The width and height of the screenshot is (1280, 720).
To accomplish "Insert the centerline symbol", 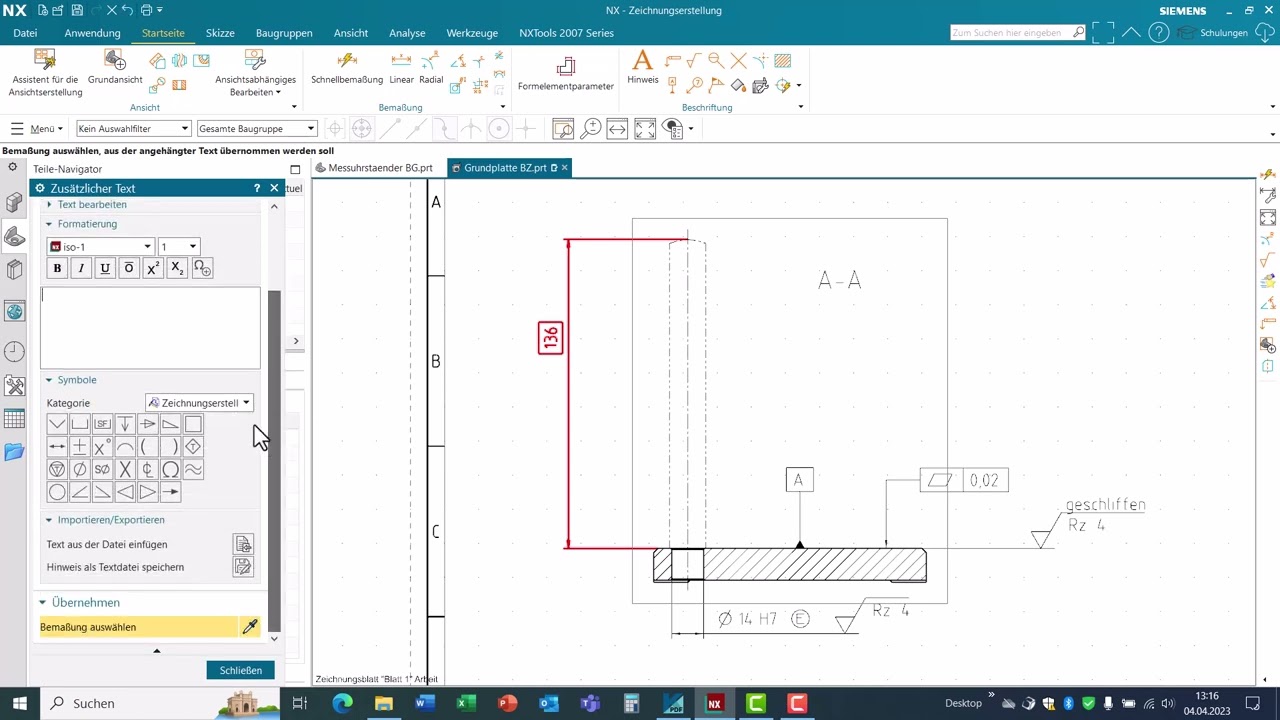I will click(147, 469).
